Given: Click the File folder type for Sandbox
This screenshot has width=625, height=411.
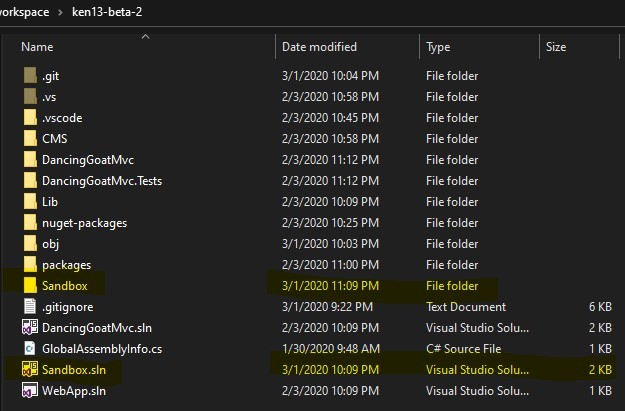Looking at the screenshot, I should pos(452,286).
